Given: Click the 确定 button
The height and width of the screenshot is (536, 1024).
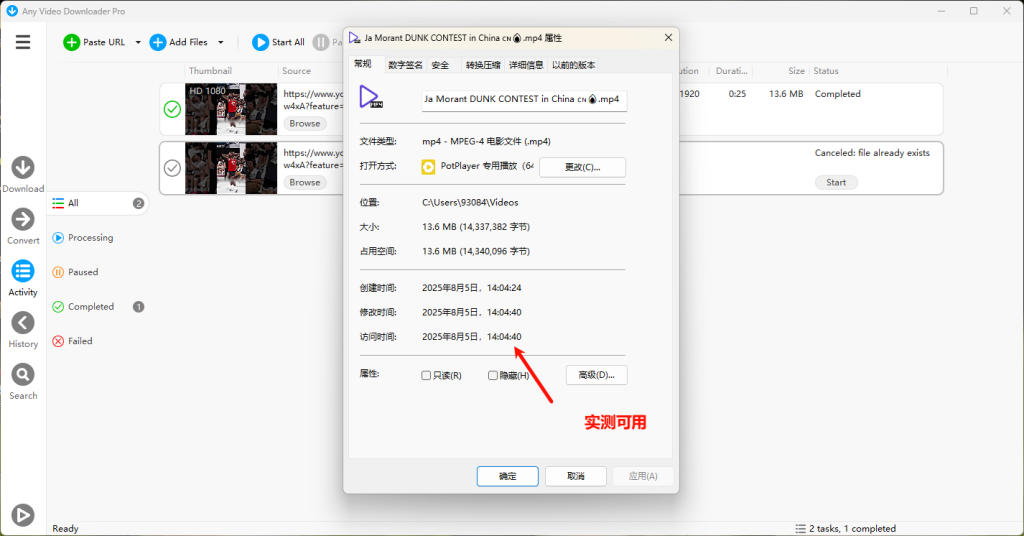Looking at the screenshot, I should coord(507,476).
